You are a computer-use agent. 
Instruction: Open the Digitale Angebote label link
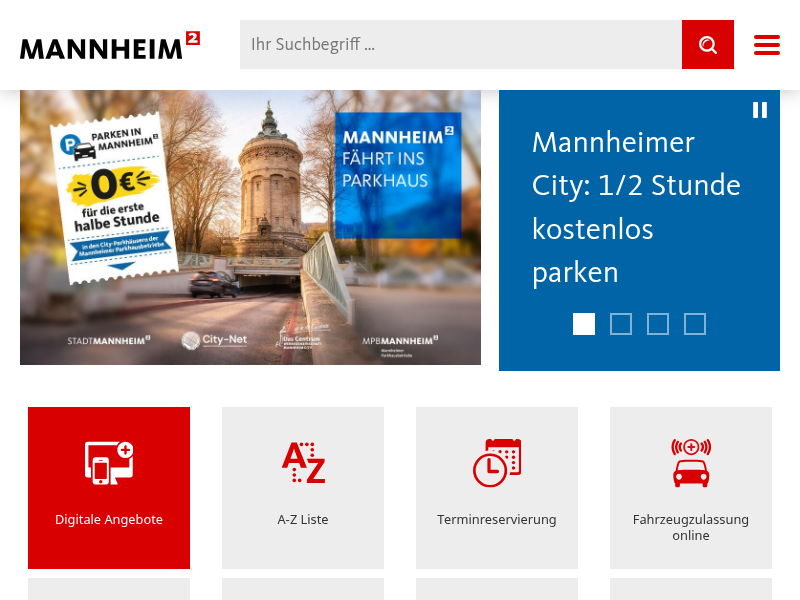click(x=109, y=519)
